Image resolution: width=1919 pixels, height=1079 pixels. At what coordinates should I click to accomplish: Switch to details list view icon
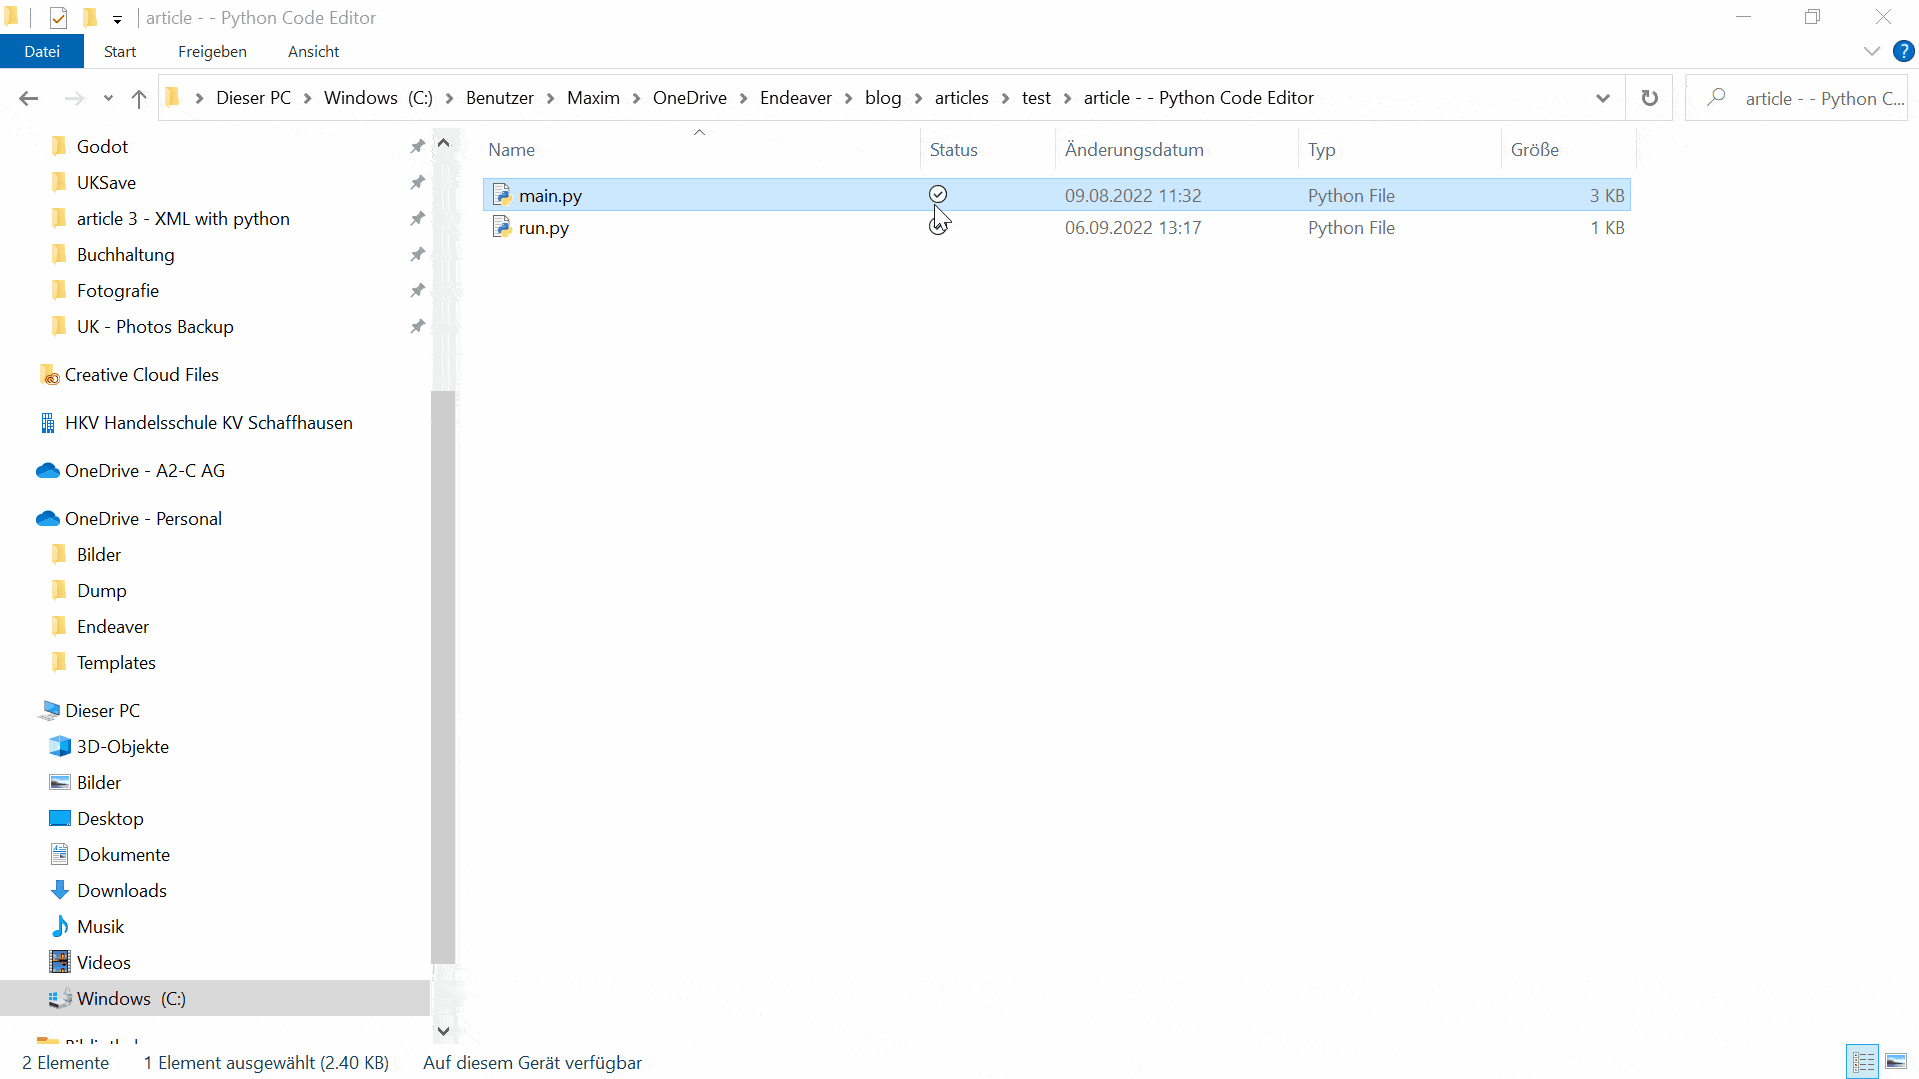(x=1863, y=1062)
